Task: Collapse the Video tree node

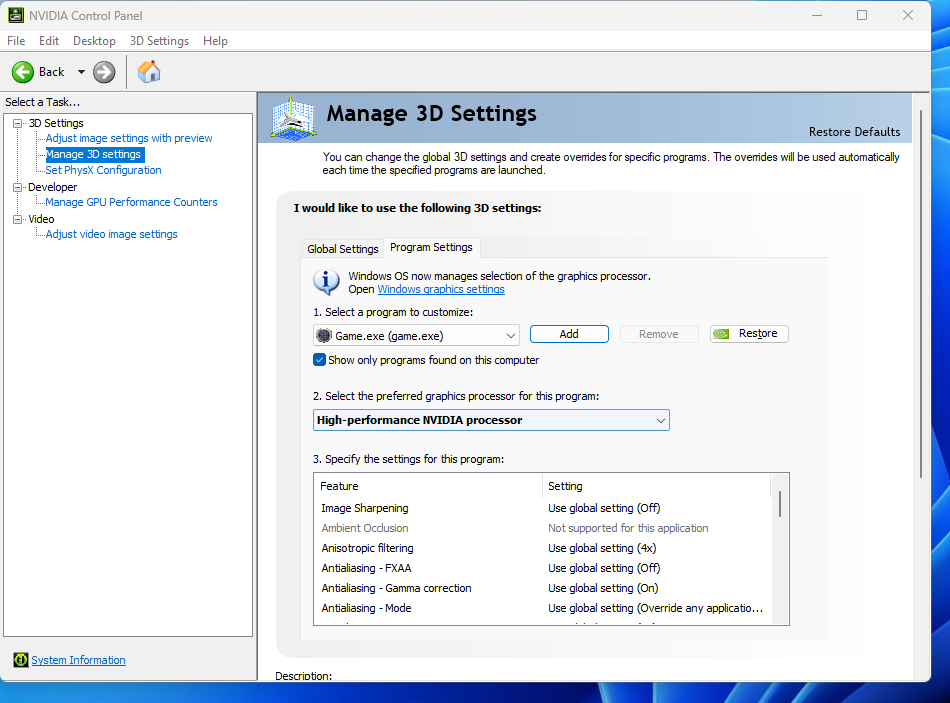Action: tap(18, 219)
